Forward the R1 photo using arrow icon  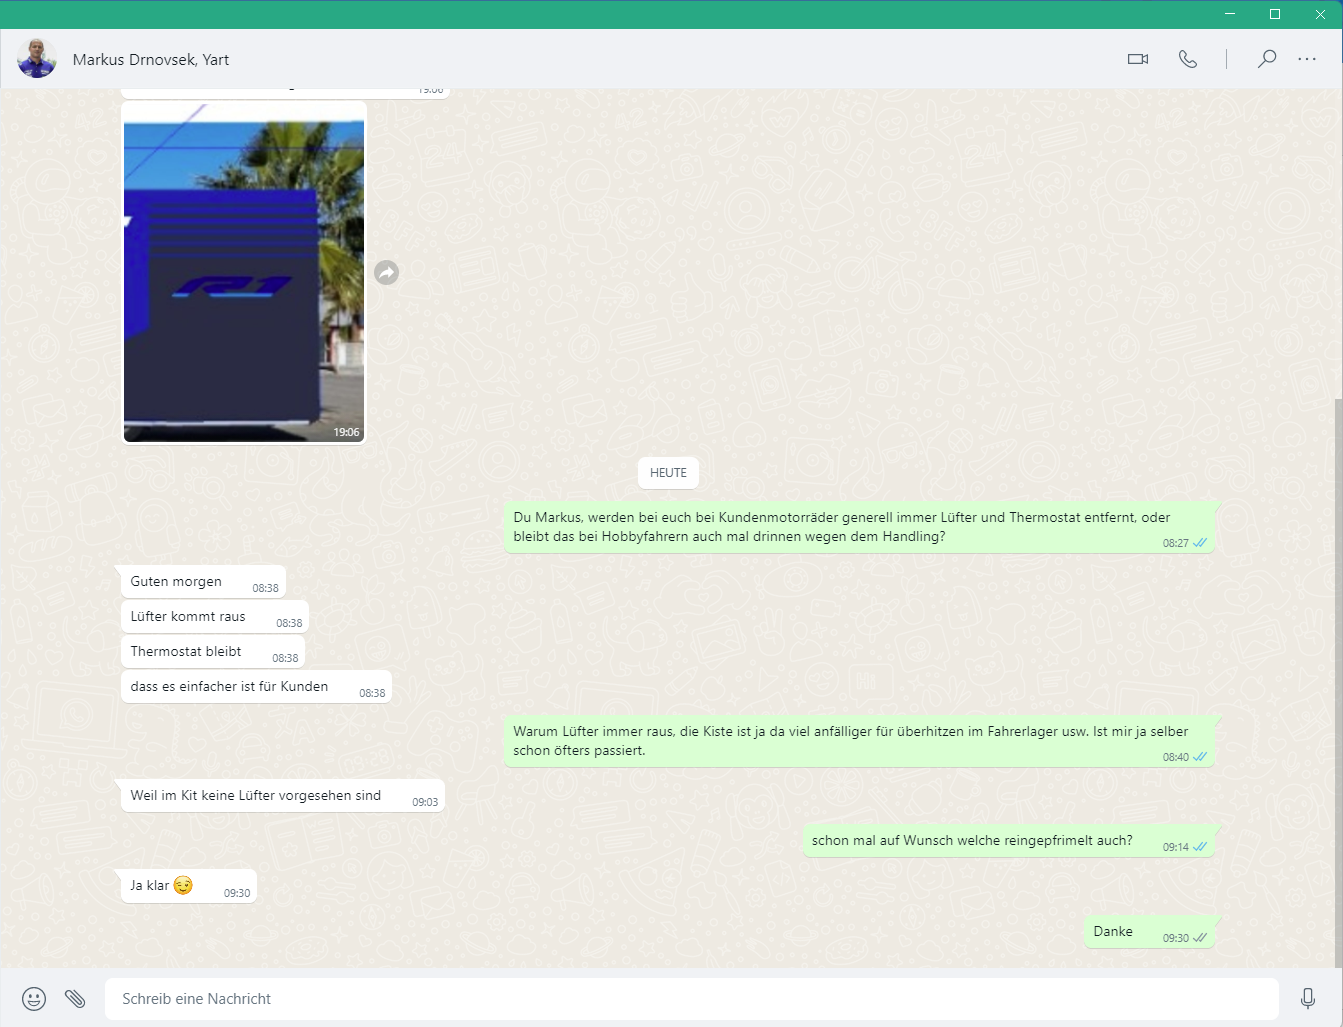pyautogui.click(x=386, y=272)
